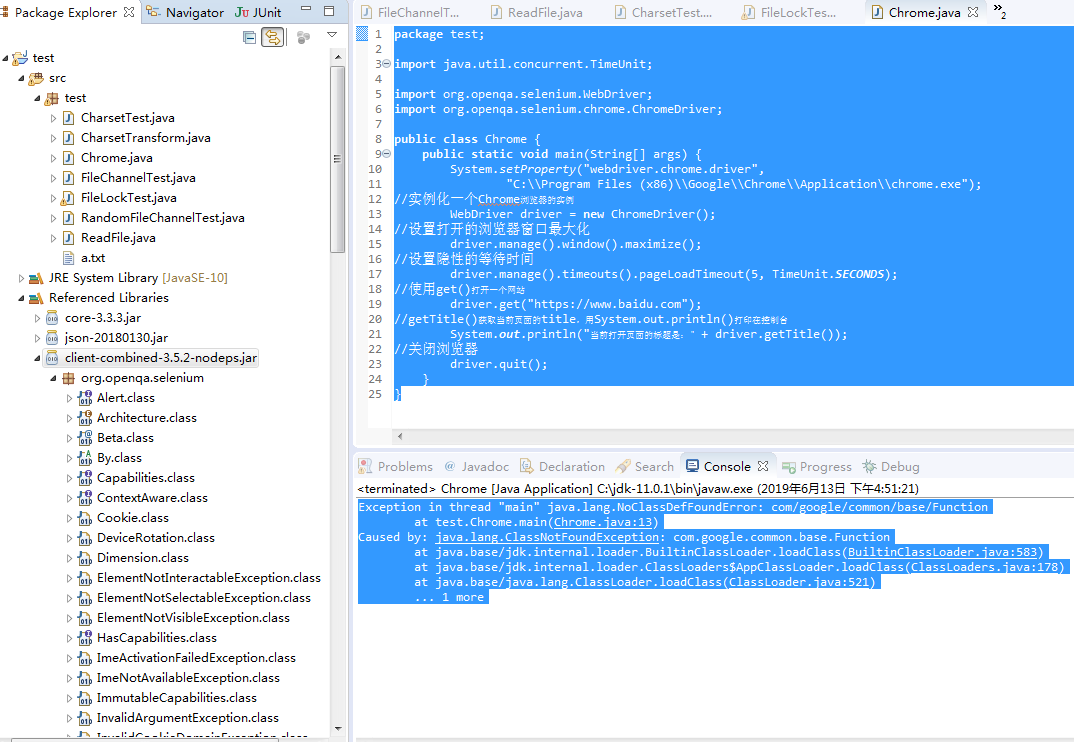Open the ReadFile.java editor tab
The width and height of the screenshot is (1074, 742).
[x=537, y=12]
